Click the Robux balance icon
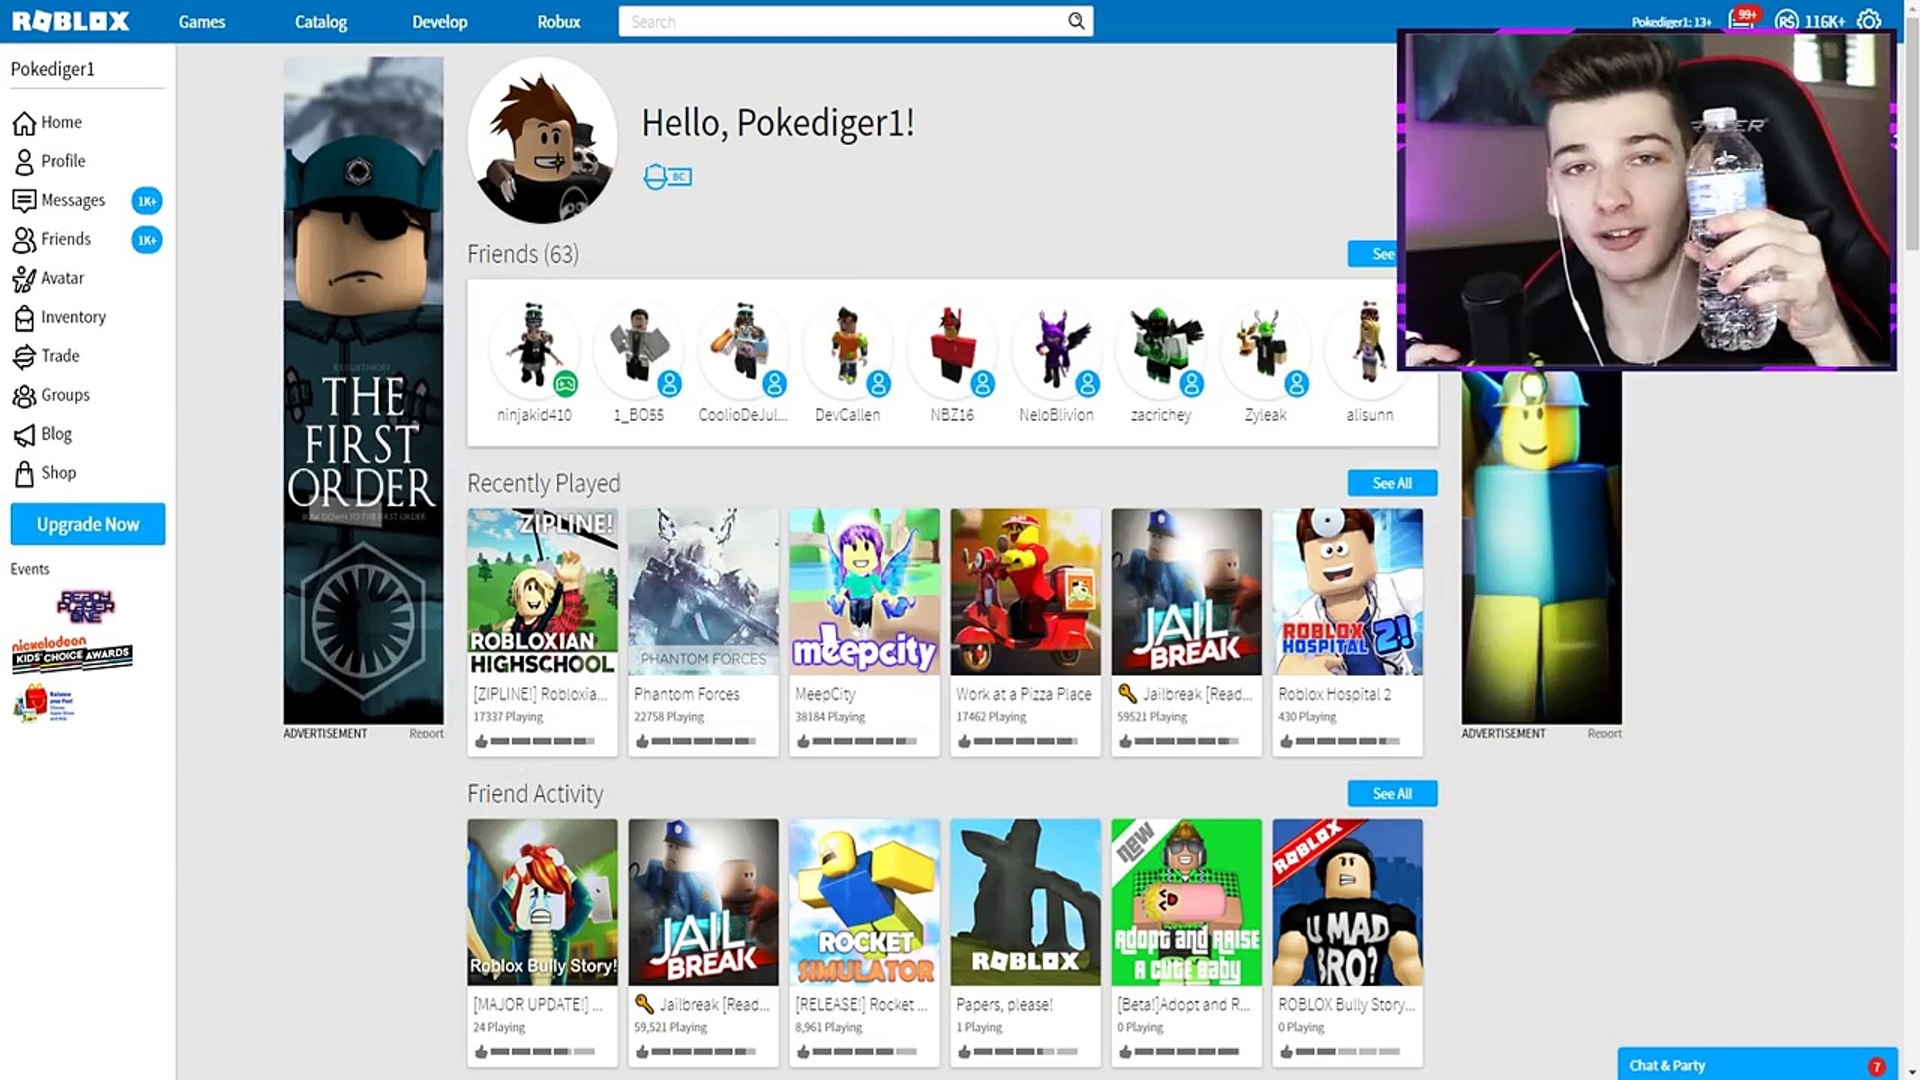This screenshot has height=1080, width=1920. click(x=1786, y=21)
